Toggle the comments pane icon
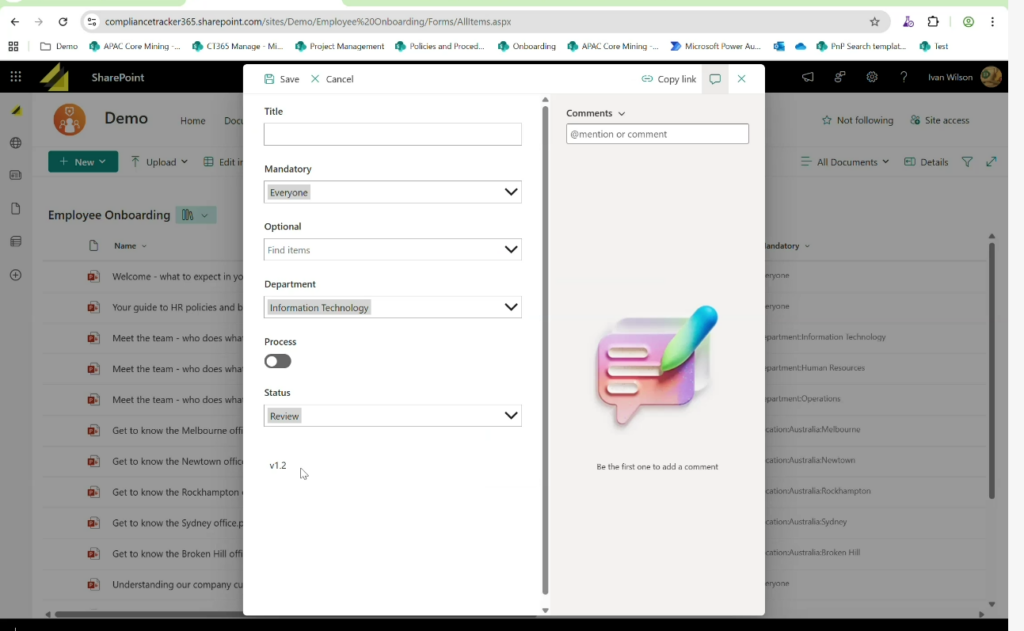Viewport: 1024px width, 631px height. (715, 79)
